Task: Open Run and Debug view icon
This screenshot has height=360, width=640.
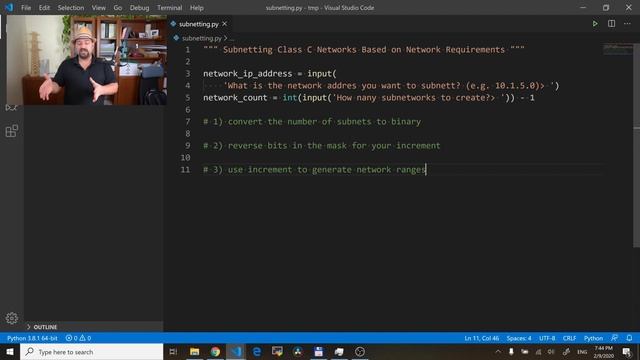Action: (11, 108)
